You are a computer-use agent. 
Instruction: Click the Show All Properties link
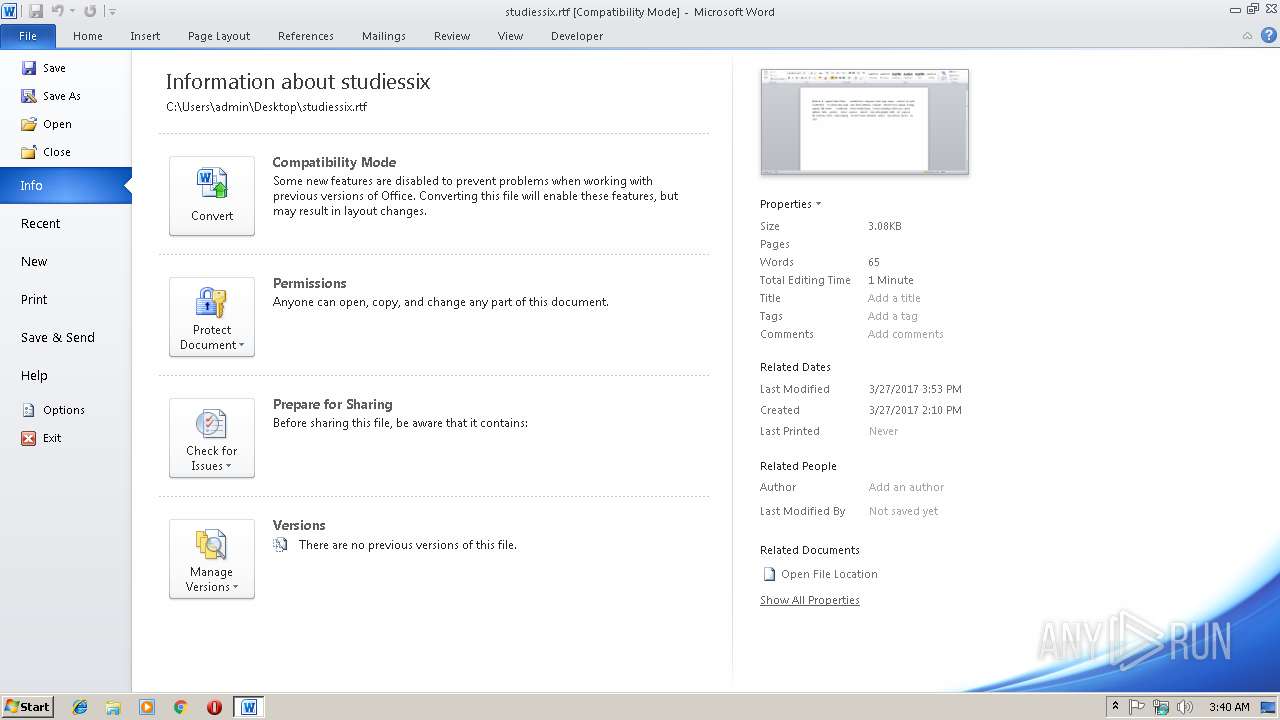coord(810,600)
